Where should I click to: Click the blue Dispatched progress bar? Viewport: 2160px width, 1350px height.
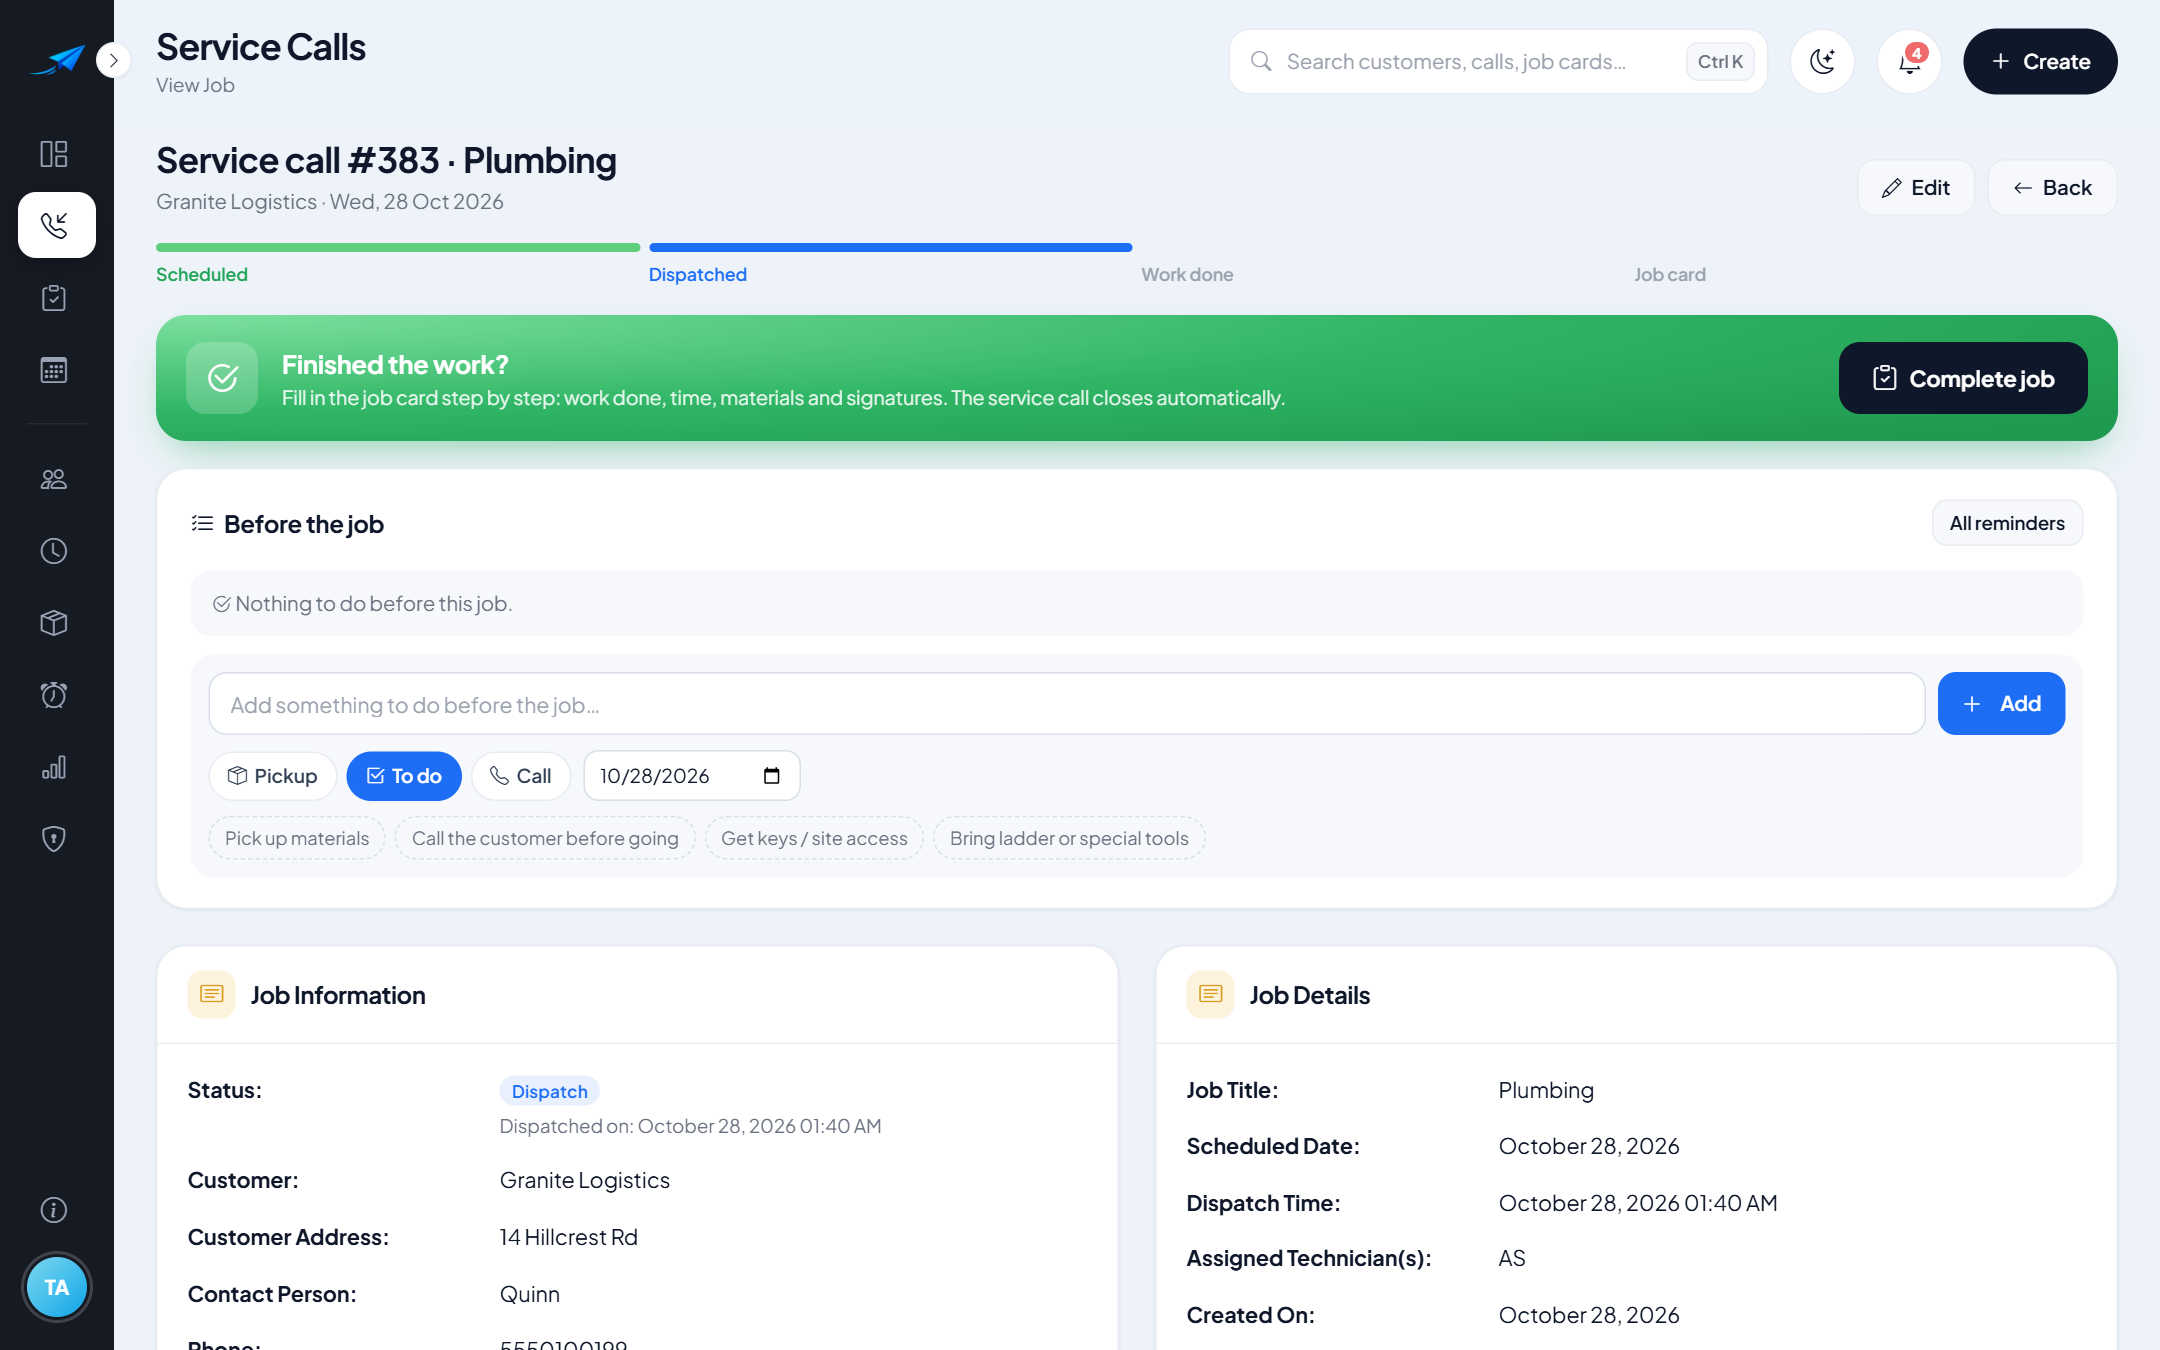tap(890, 247)
